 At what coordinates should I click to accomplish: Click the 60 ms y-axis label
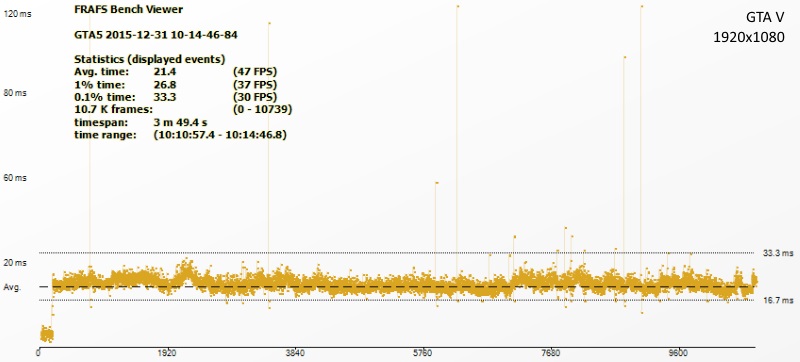pyautogui.click(x=15, y=178)
